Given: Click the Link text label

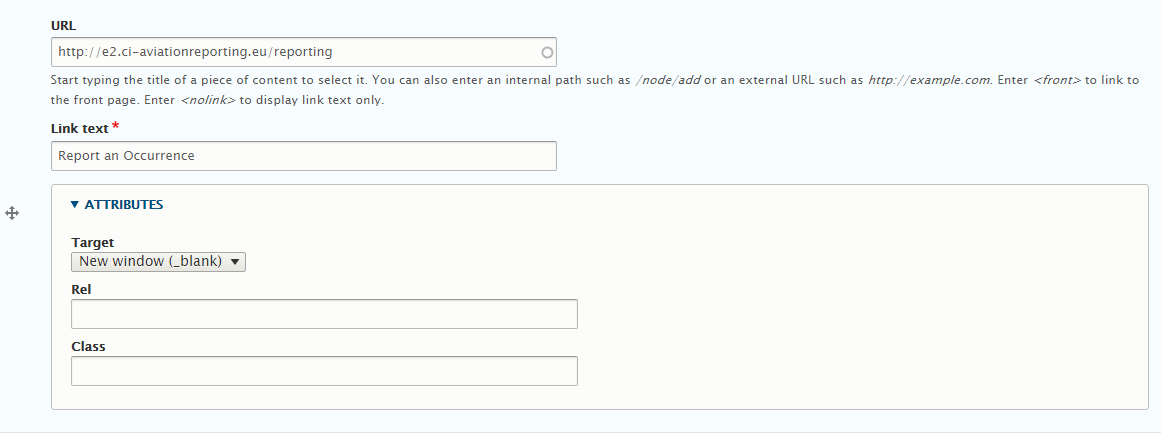Looking at the screenshot, I should click(80, 128).
